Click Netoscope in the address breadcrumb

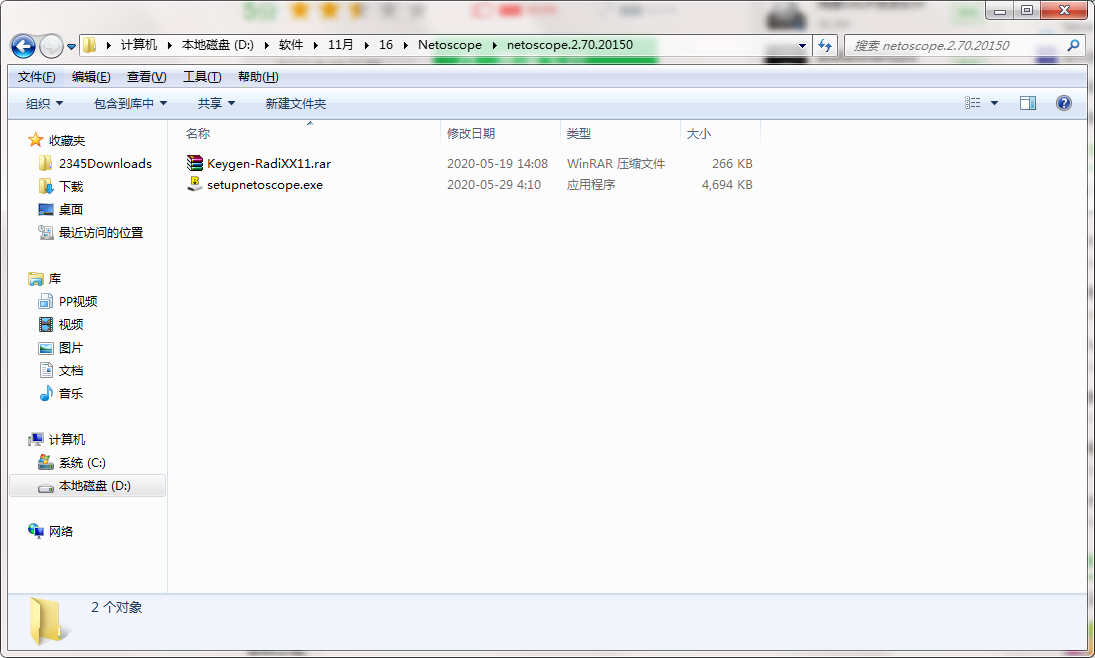(x=450, y=45)
